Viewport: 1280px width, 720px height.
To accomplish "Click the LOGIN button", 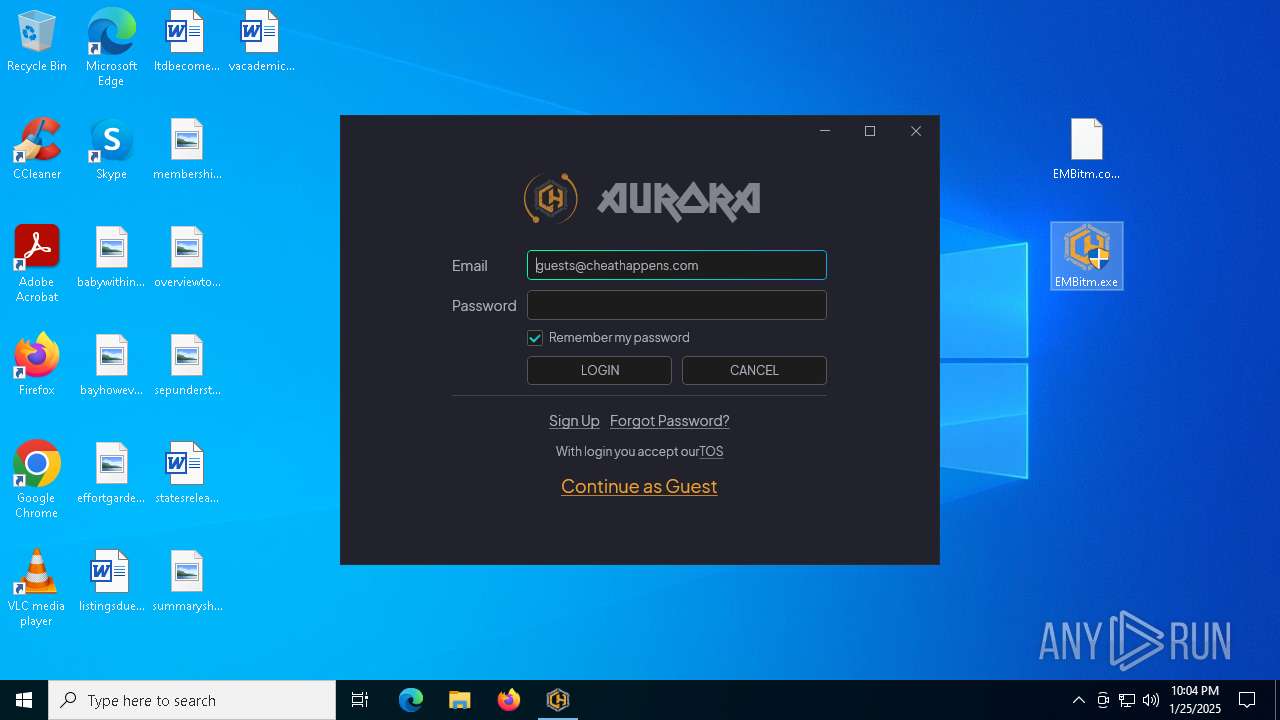I will tap(599, 370).
